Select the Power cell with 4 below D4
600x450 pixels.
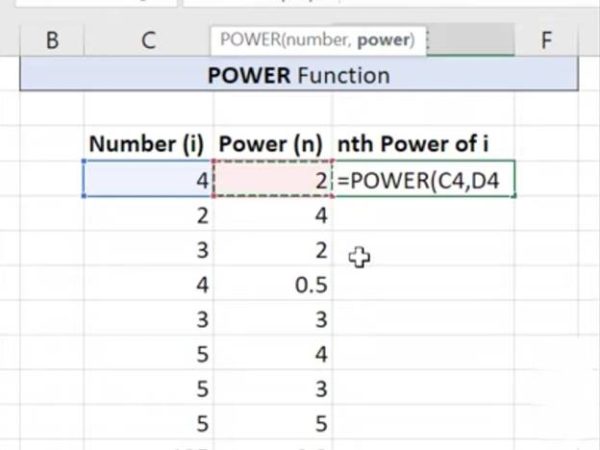pyautogui.click(x=273, y=215)
